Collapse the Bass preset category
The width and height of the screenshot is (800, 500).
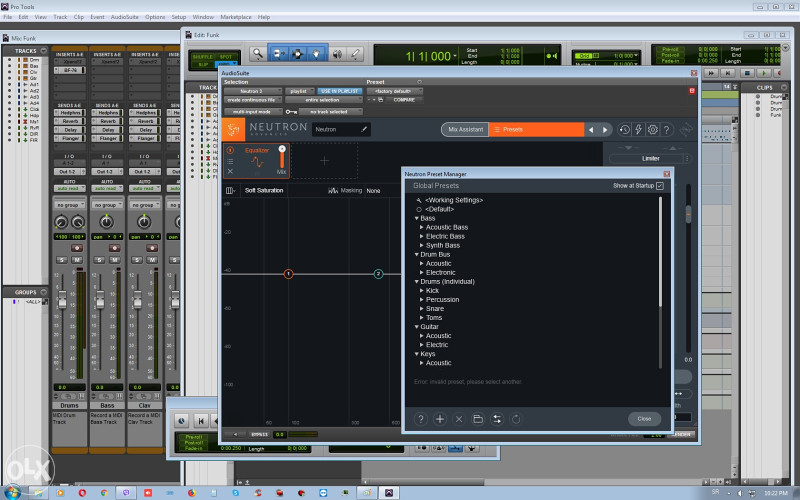[x=417, y=218]
